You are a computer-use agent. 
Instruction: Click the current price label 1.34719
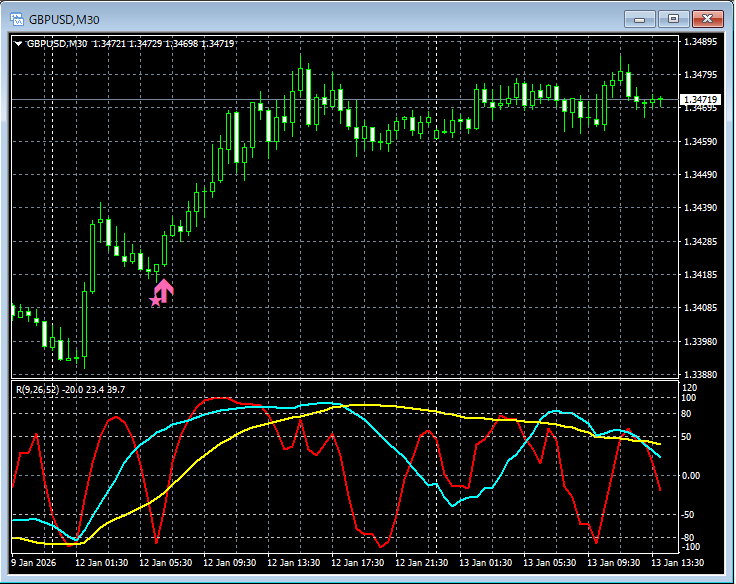click(x=699, y=100)
